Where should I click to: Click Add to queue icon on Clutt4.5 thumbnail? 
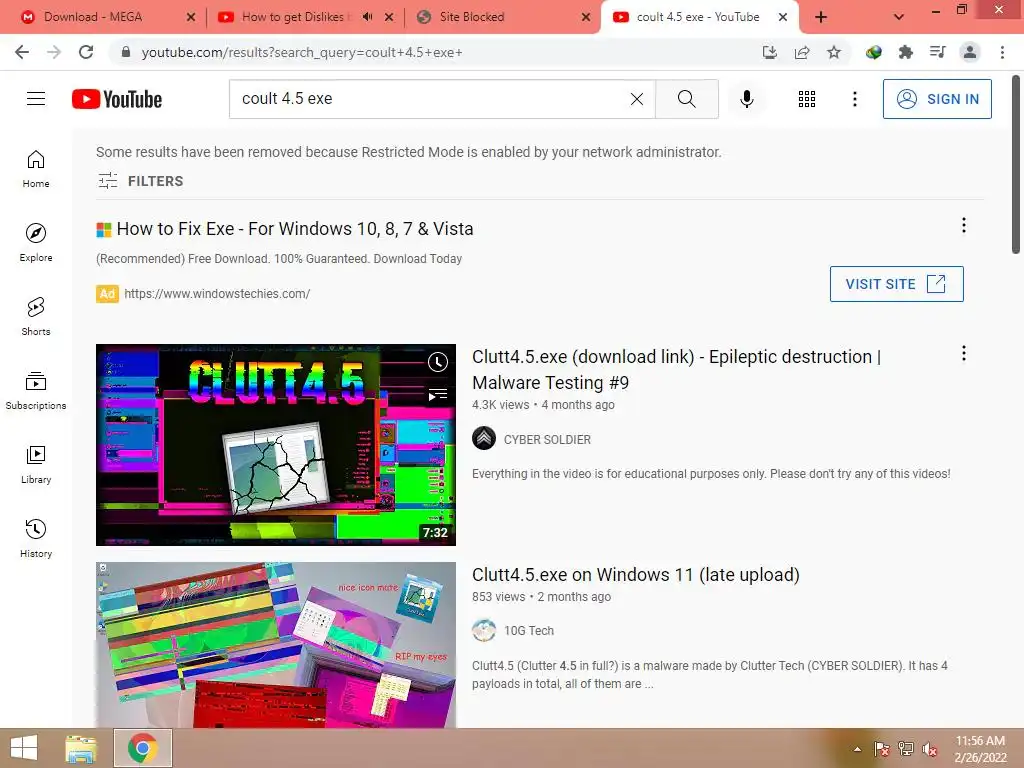pos(438,394)
